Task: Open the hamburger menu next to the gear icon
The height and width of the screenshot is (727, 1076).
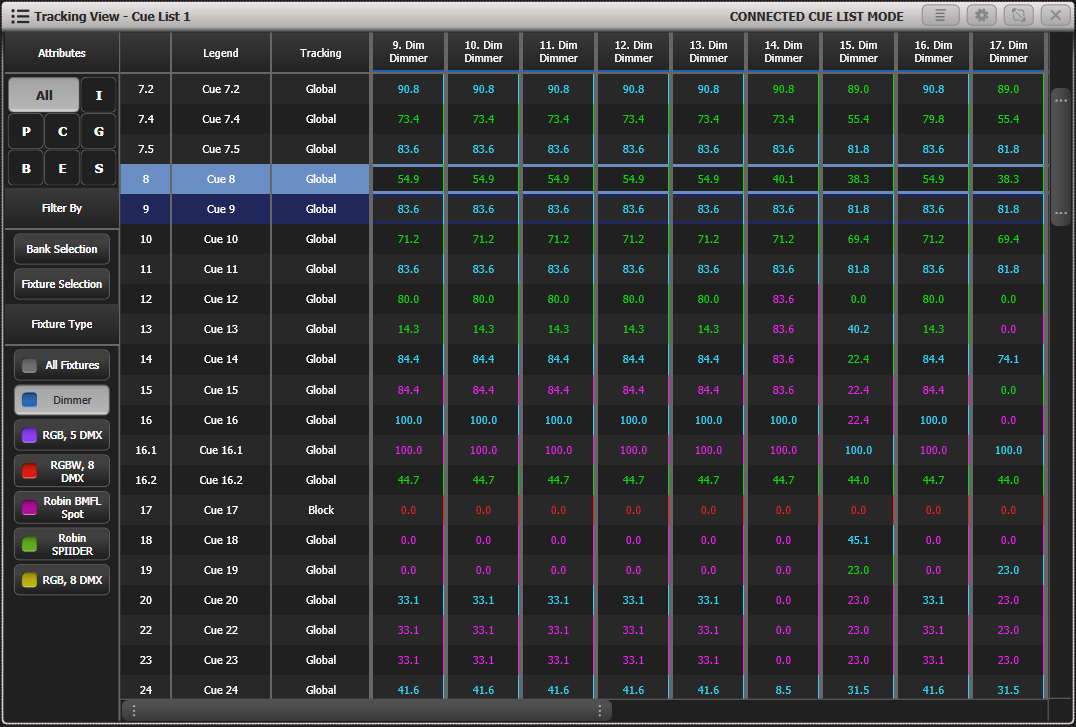Action: pos(943,16)
